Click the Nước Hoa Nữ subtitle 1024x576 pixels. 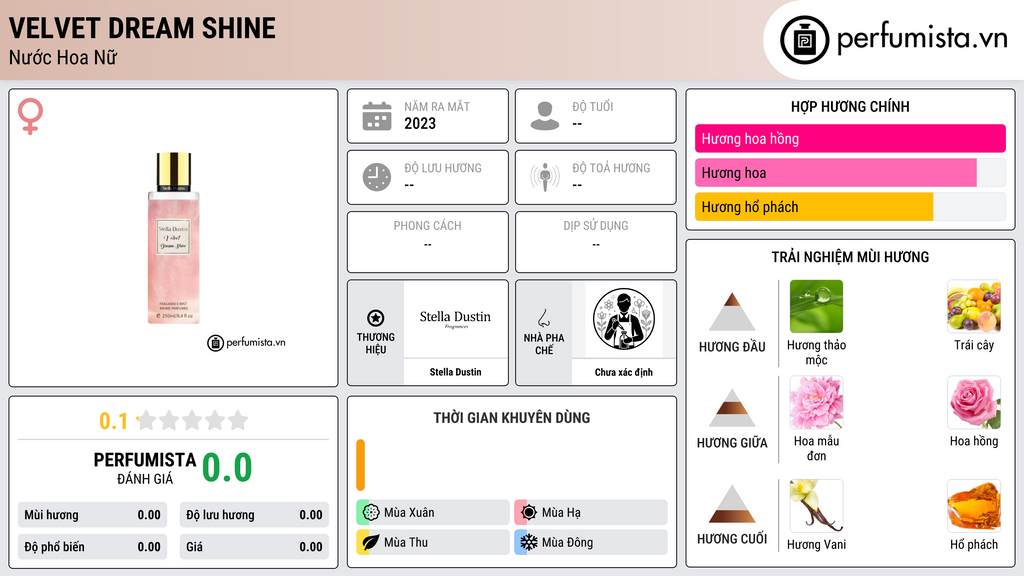click(x=63, y=57)
